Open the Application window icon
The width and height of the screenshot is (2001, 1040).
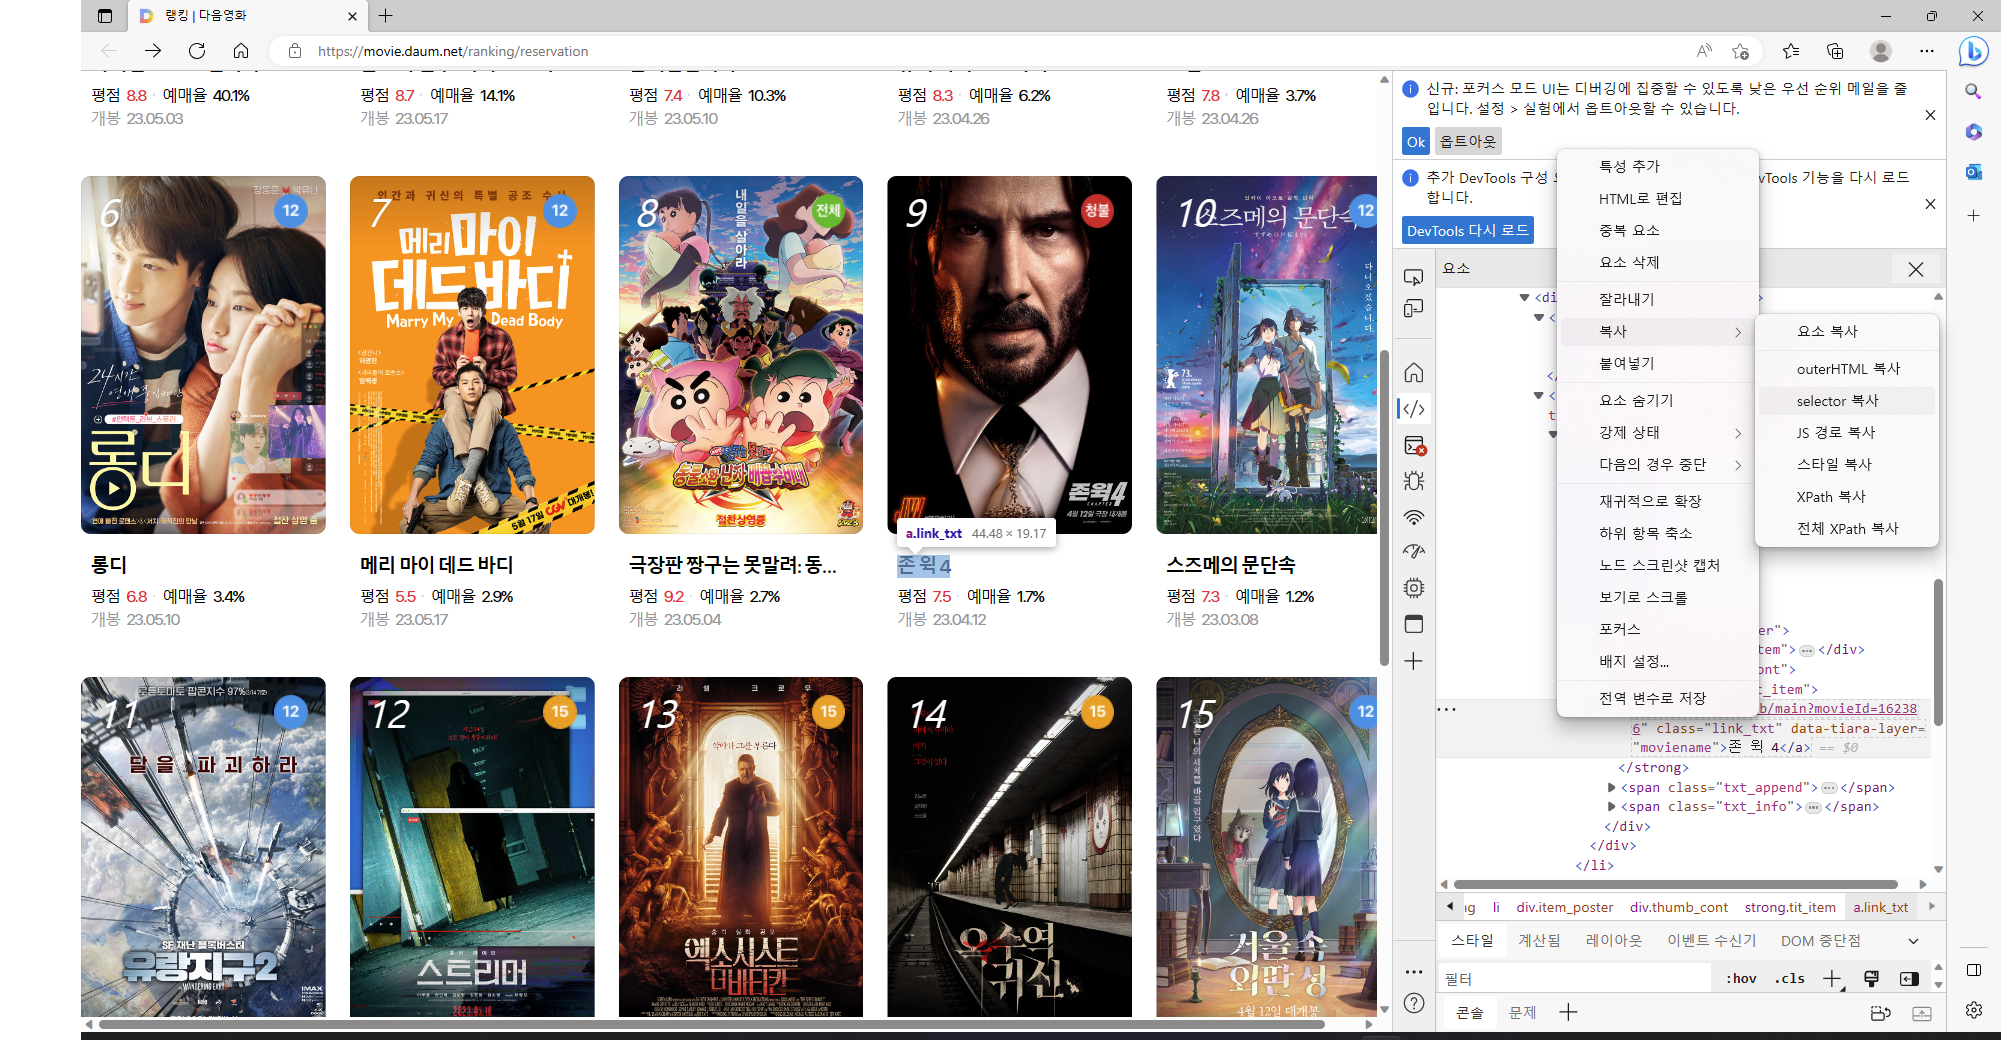tap(1413, 624)
